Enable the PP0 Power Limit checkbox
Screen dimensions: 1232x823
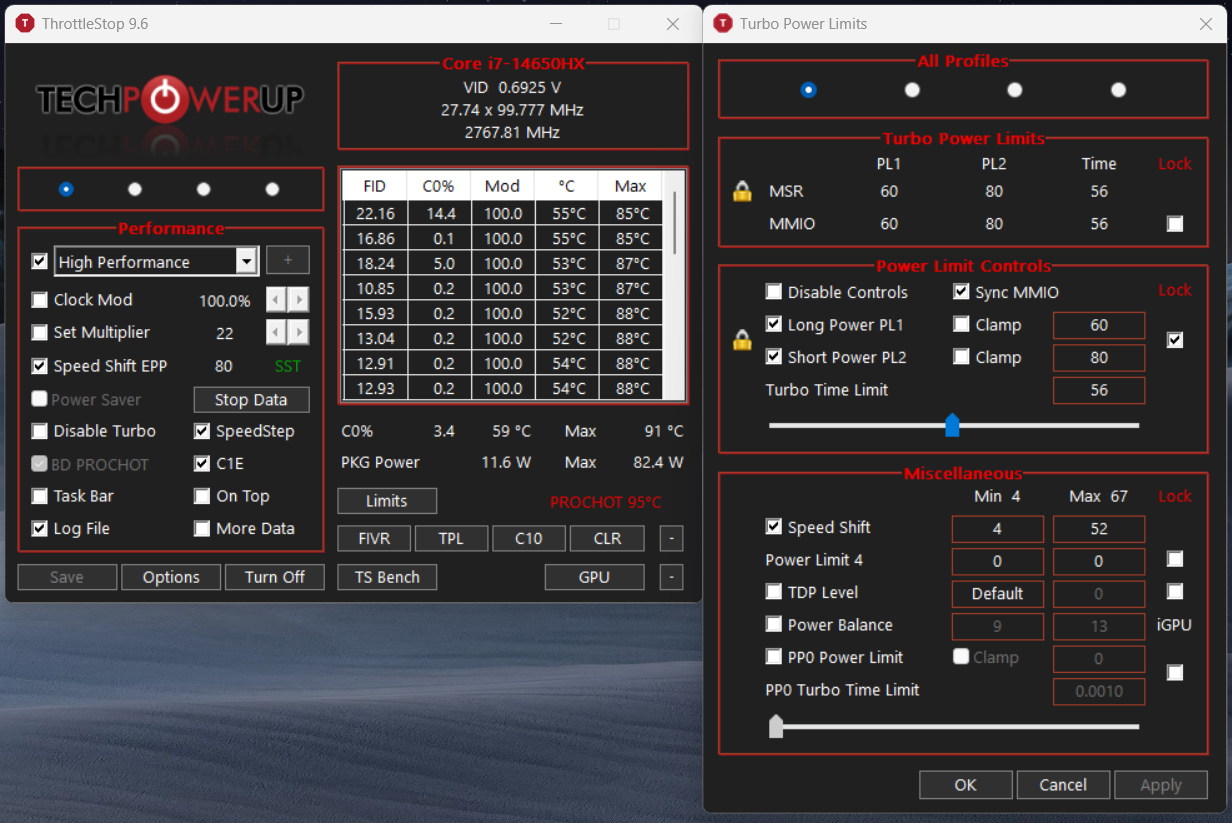click(x=774, y=657)
